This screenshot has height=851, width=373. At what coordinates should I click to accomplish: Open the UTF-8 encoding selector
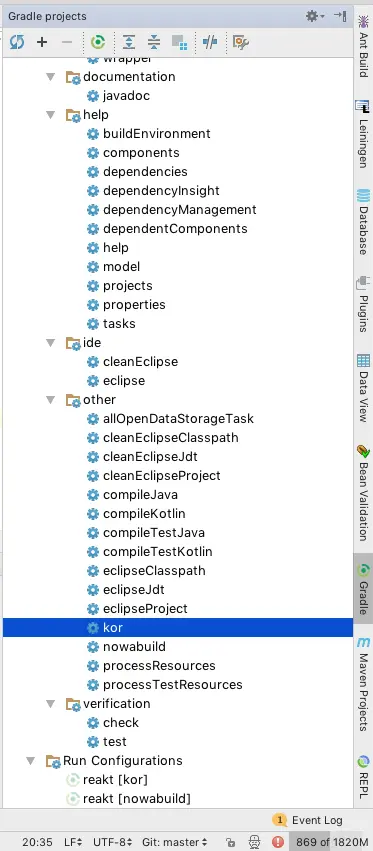[112, 842]
